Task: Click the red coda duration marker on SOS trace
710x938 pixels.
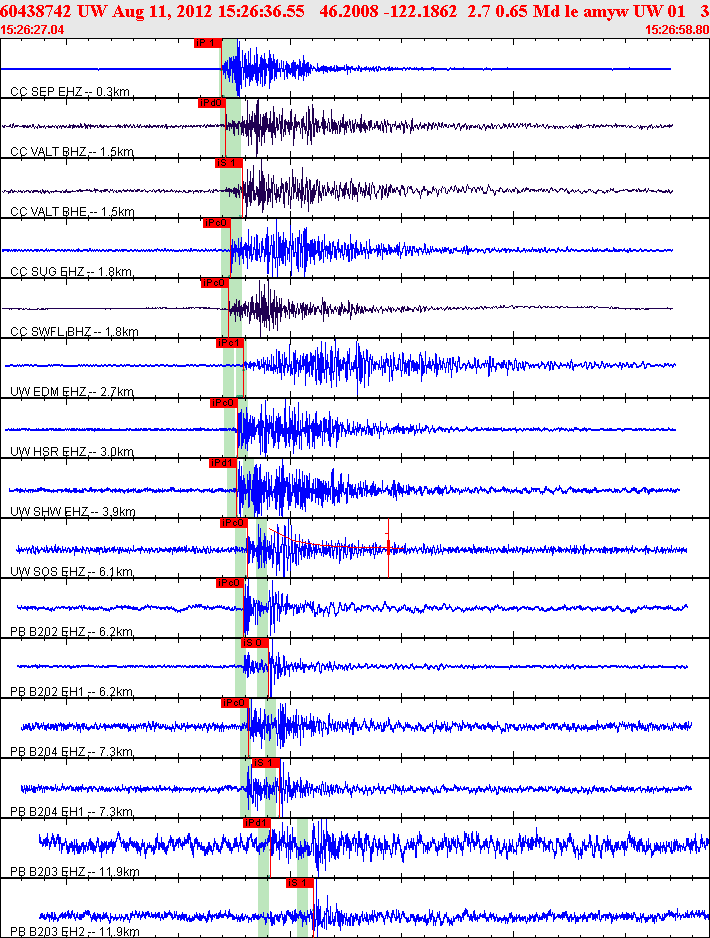Action: pos(389,547)
